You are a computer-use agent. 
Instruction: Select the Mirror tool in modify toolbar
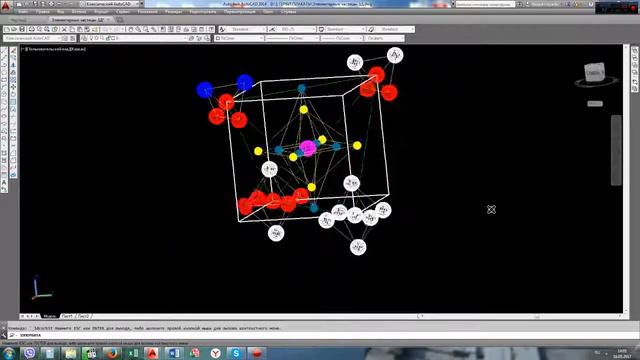tap(13, 65)
